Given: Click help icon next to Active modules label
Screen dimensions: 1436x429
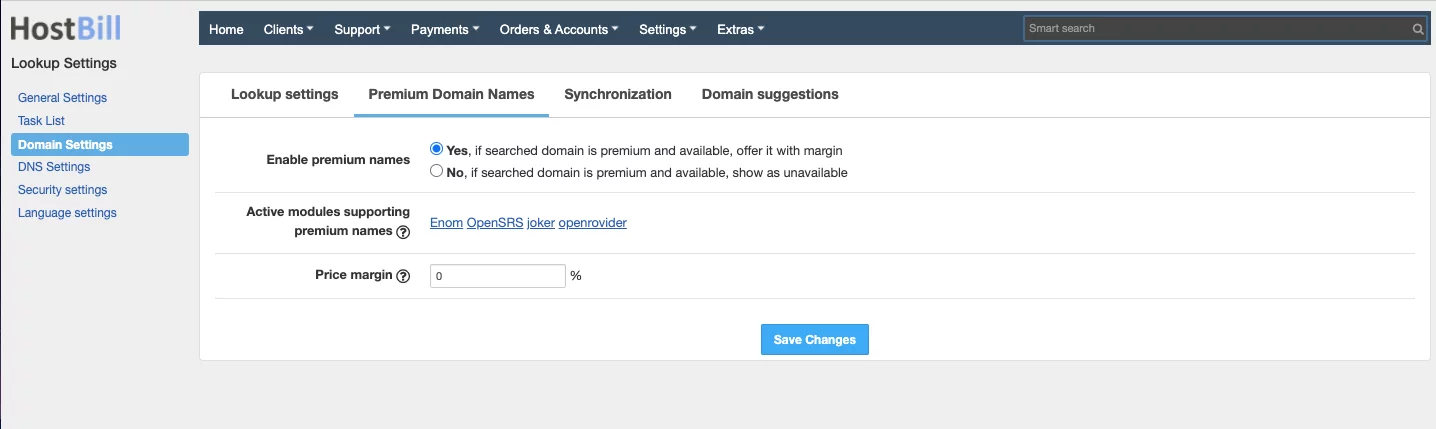Looking at the screenshot, I should tap(403, 232).
